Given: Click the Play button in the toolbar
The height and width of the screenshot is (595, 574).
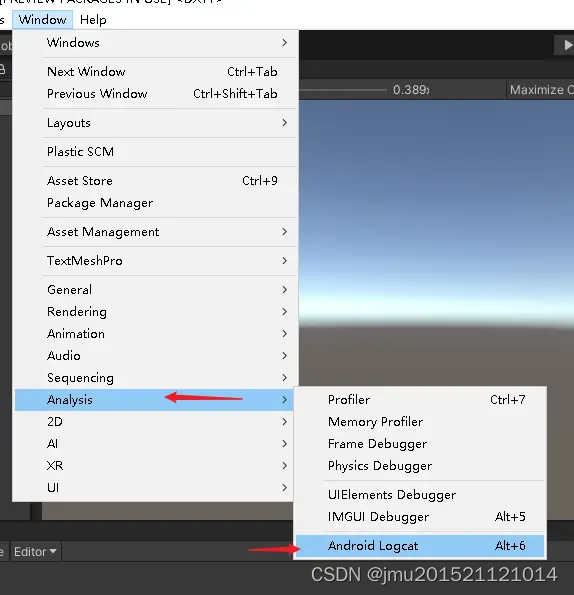Looking at the screenshot, I should 565,45.
